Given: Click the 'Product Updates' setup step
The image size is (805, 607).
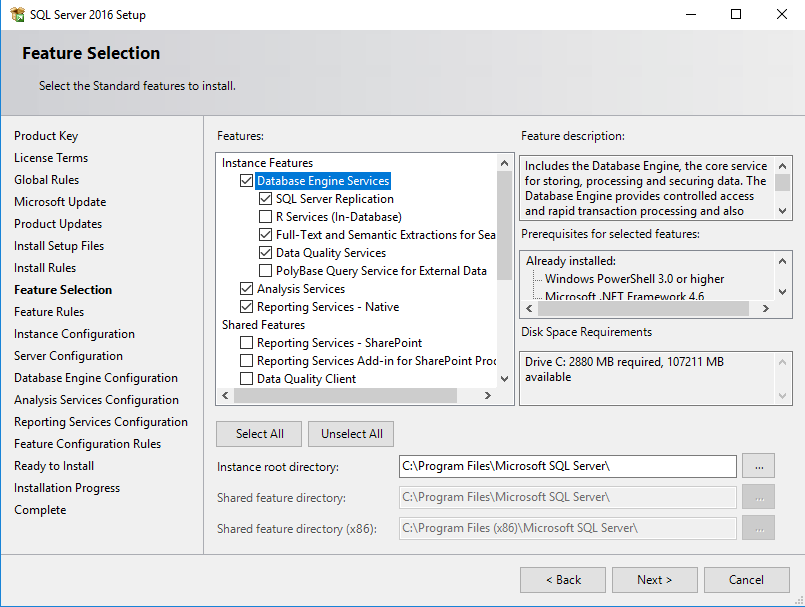Looking at the screenshot, I should [x=58, y=224].
